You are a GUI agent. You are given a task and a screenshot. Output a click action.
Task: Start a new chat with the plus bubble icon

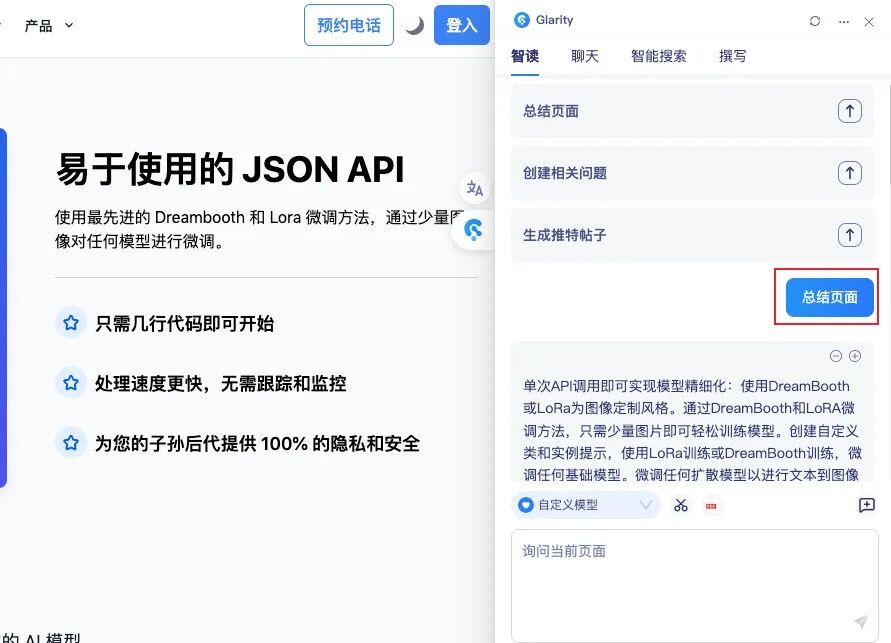tap(866, 505)
